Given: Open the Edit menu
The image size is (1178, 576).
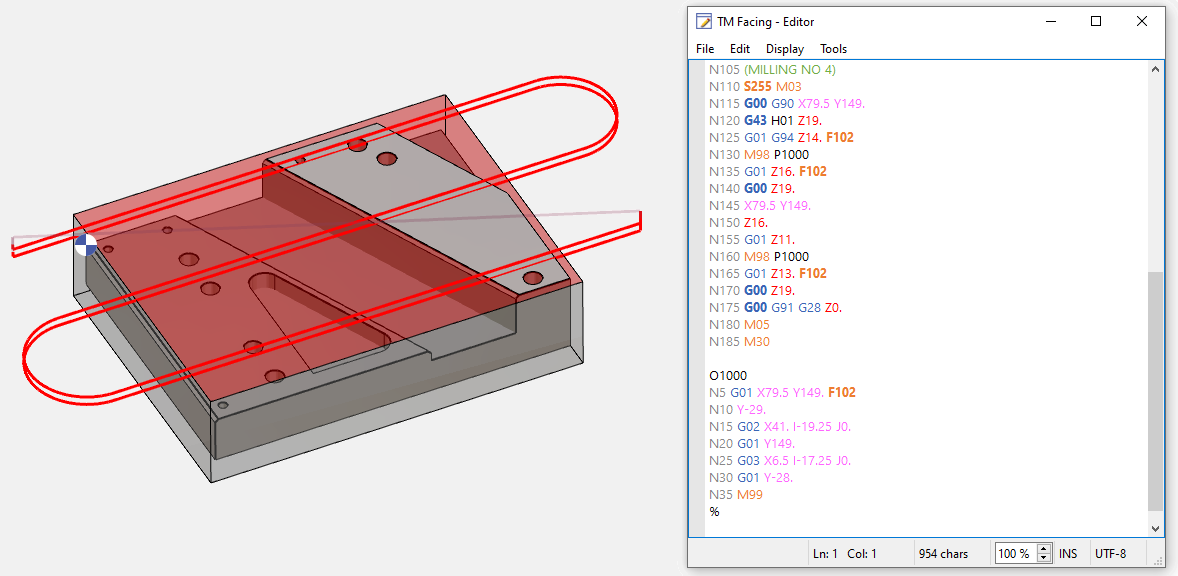Looking at the screenshot, I should point(740,48).
